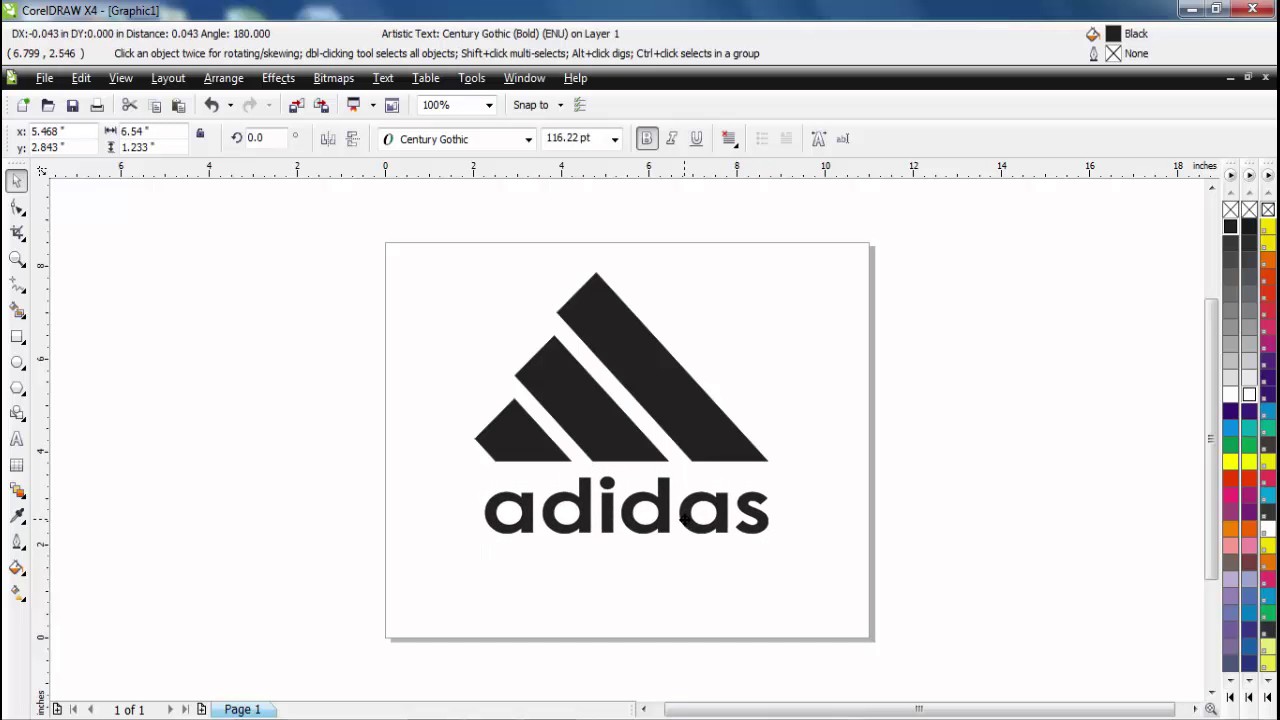
Task: Click the Export icon
Action: pos(321,105)
